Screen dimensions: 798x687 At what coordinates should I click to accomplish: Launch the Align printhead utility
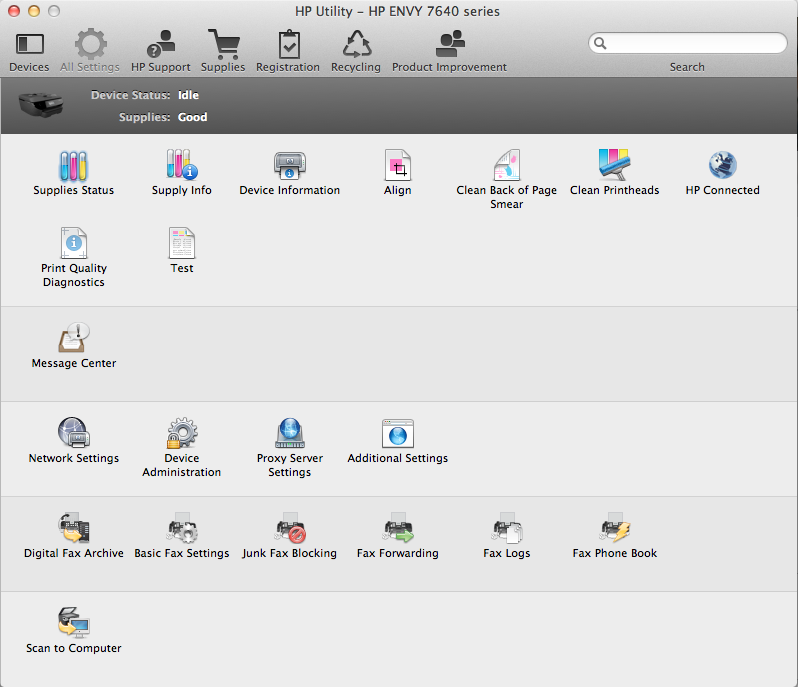point(398,166)
